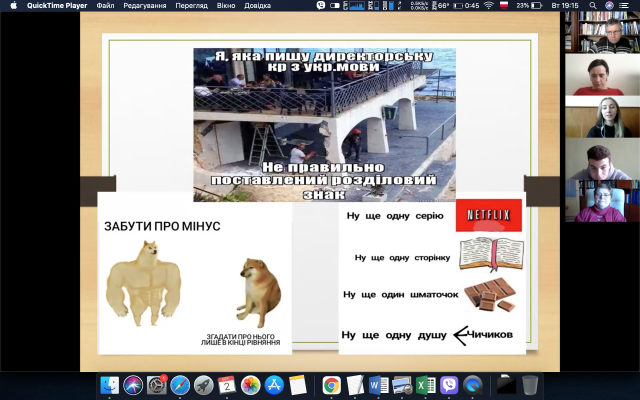Click the text 'Ну ще одну душу'
Image resolution: width=640 pixels, height=400 pixels.
(394, 335)
